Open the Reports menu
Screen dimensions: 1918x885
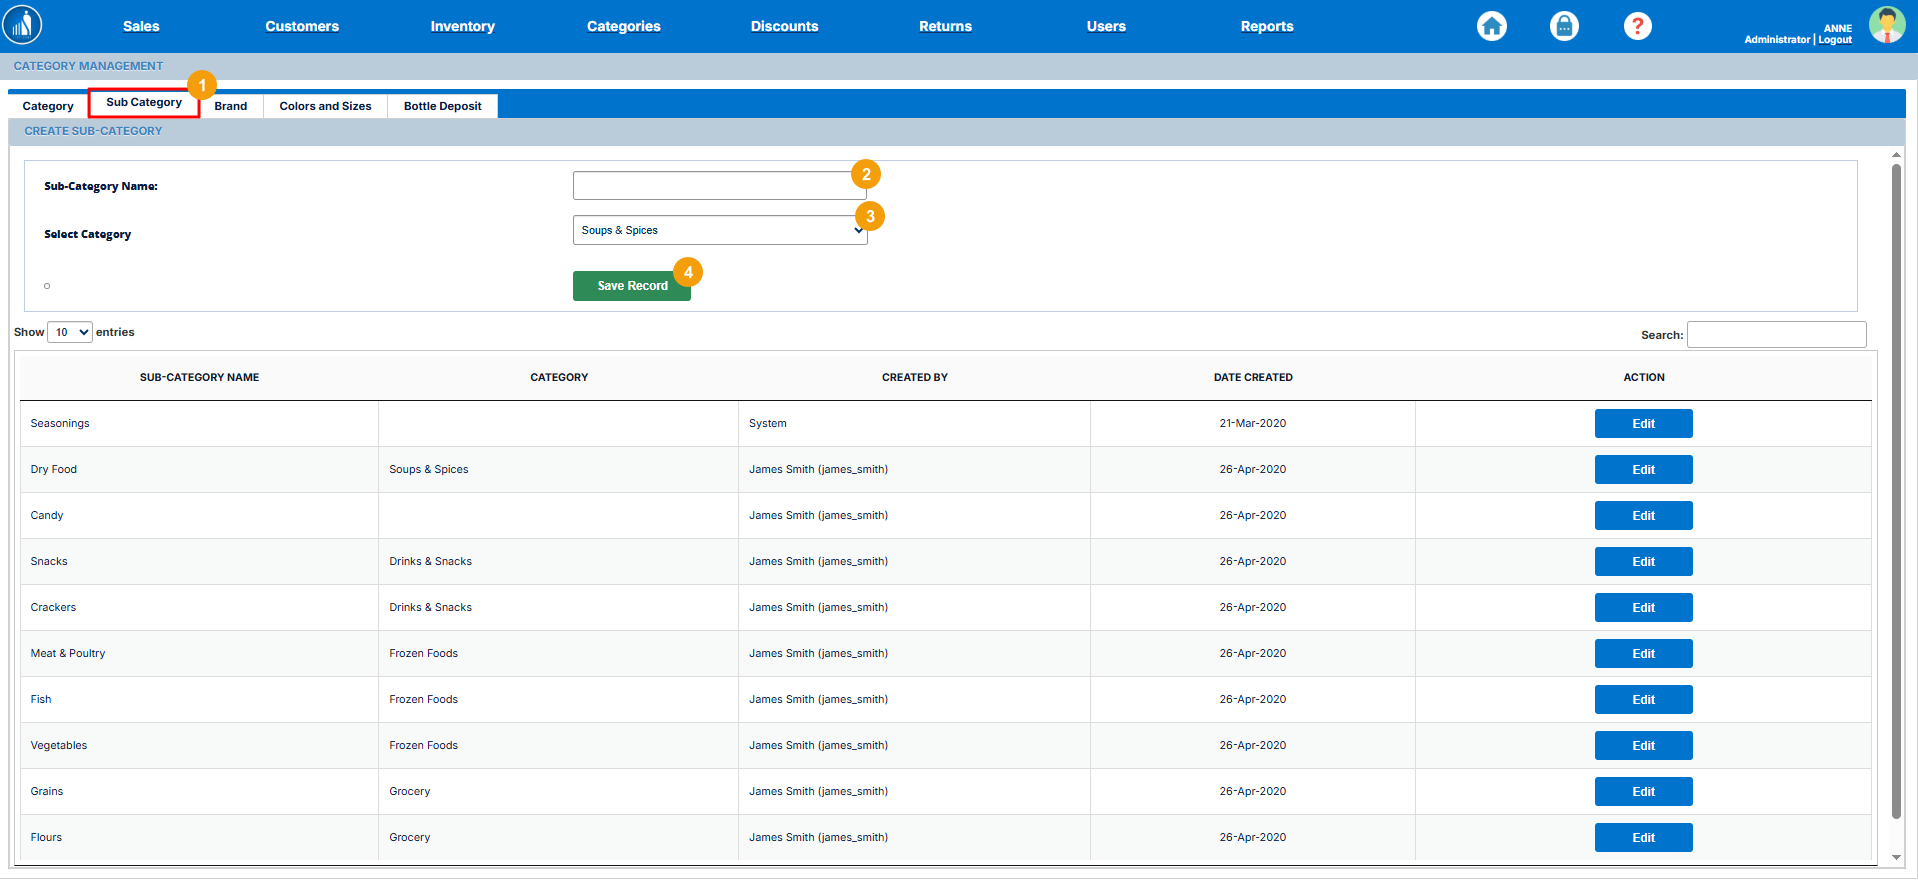click(1266, 26)
